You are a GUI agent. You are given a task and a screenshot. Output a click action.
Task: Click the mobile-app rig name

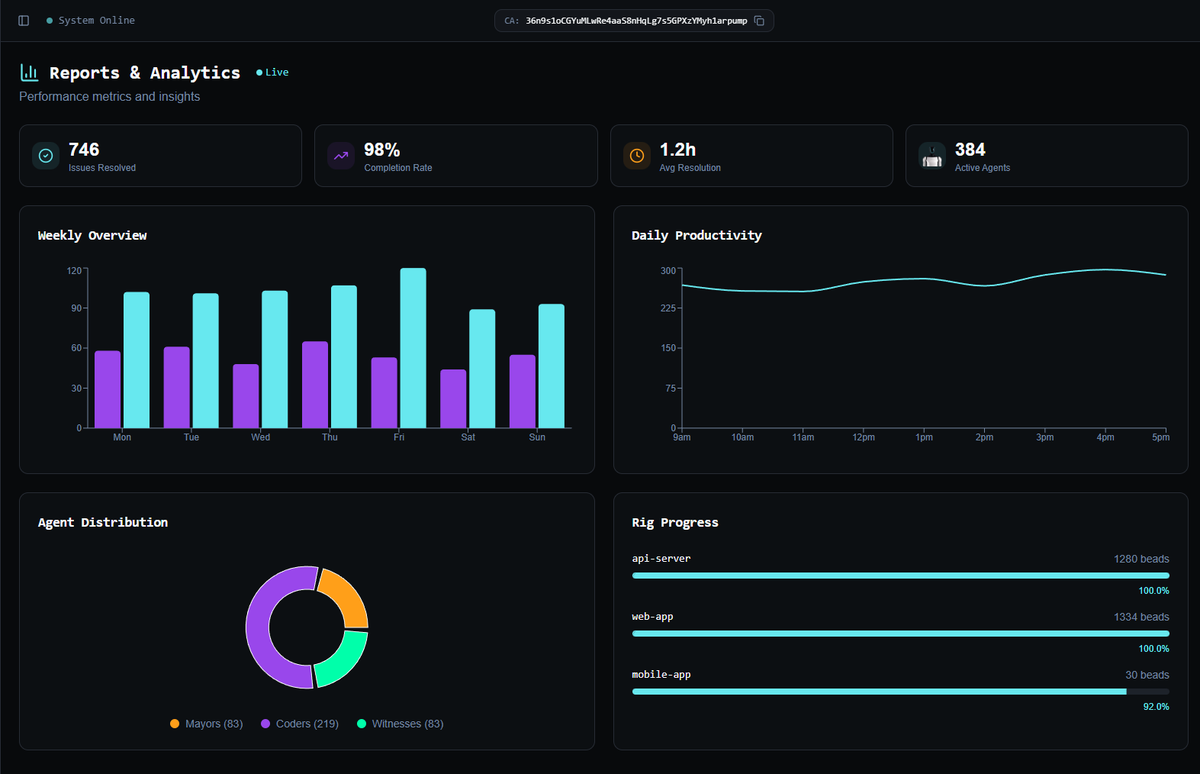[661, 674]
